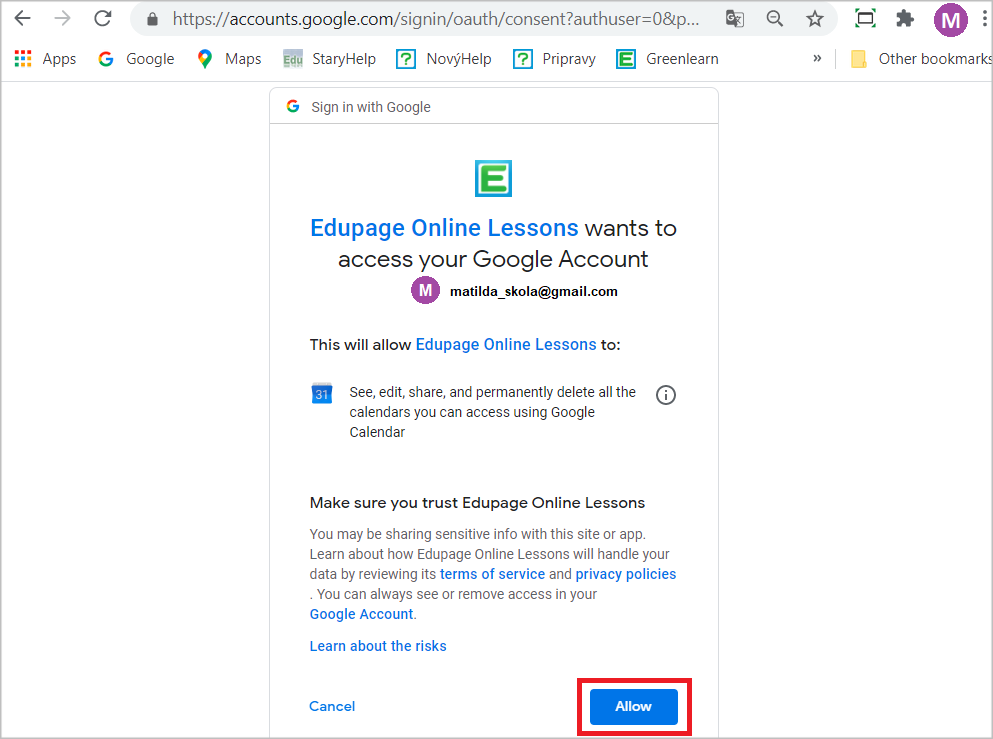Image resolution: width=993 pixels, height=739 pixels.
Task: Open the Maps bookmark
Action: pos(229,59)
